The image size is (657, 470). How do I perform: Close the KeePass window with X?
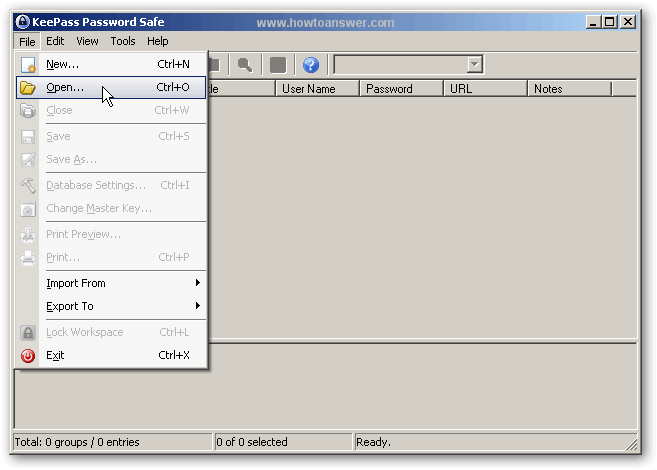[x=628, y=22]
